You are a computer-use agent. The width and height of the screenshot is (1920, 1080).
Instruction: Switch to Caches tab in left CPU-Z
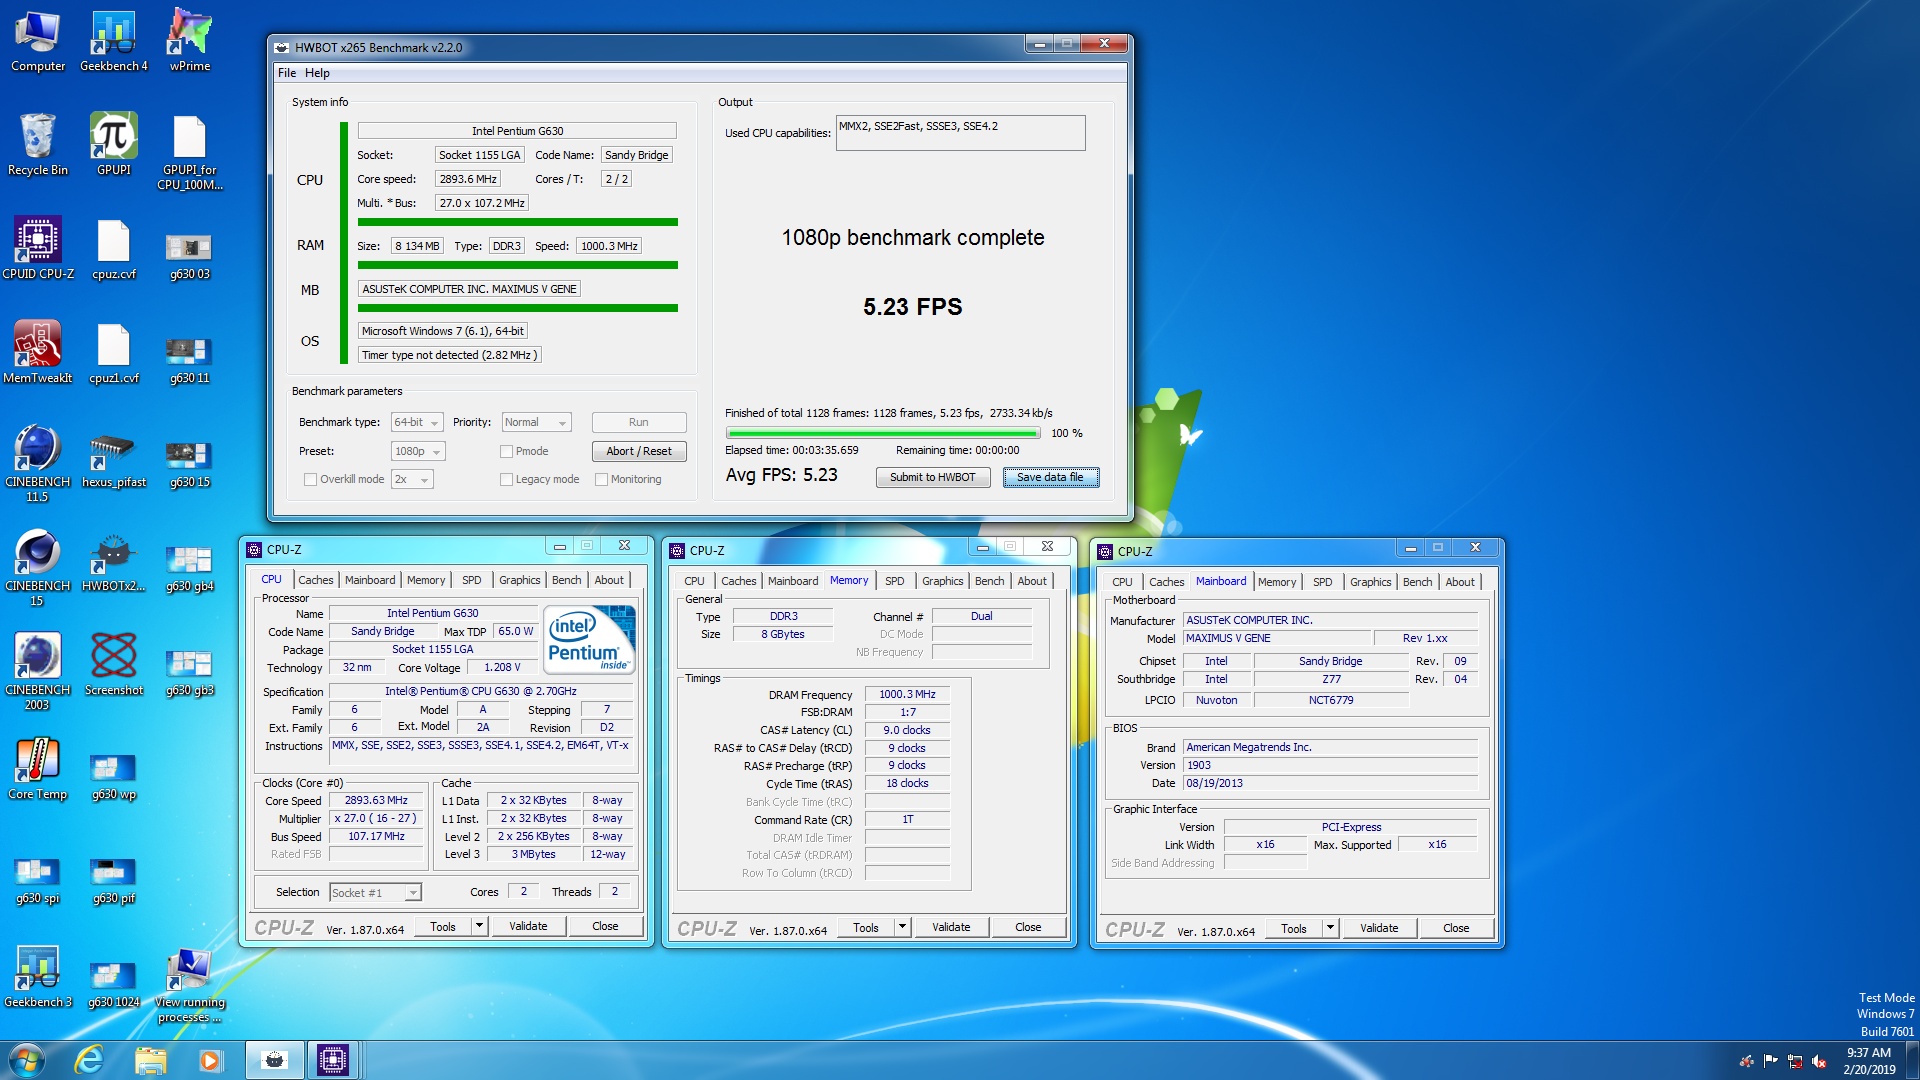[x=315, y=580]
